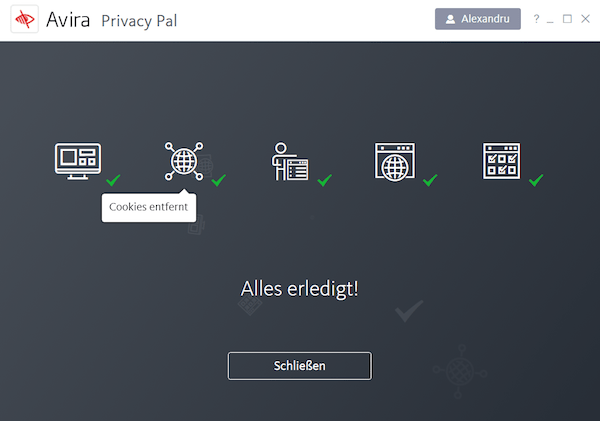Click the monitor dashboard icon
The width and height of the screenshot is (600, 421).
pyautogui.click(x=78, y=161)
